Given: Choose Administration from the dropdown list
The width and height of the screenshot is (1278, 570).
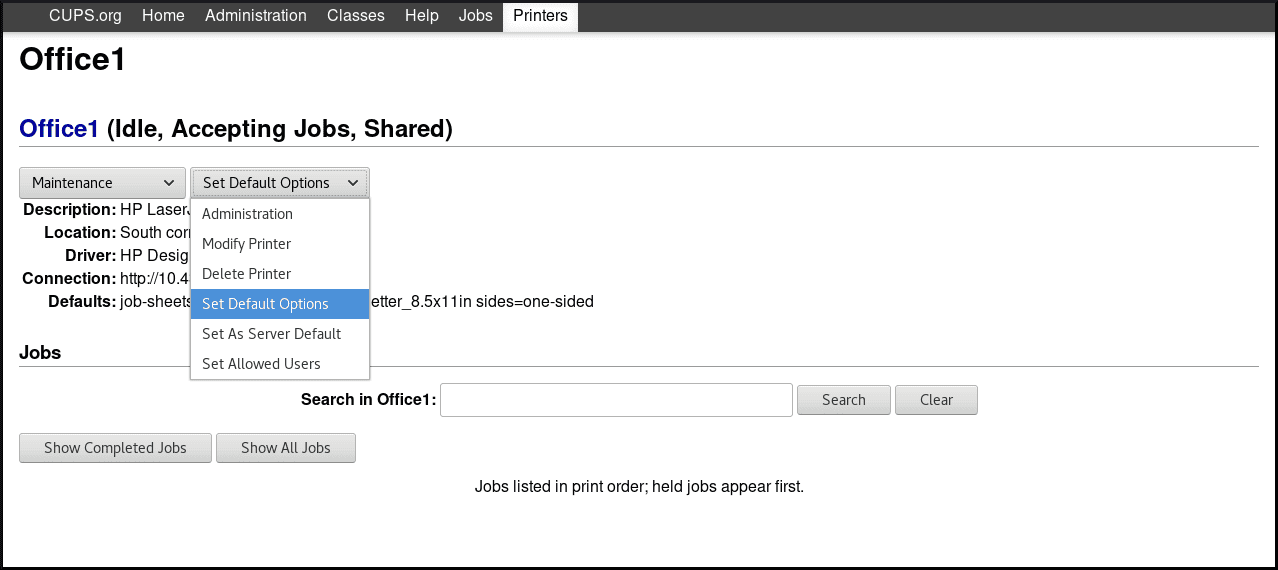Looking at the screenshot, I should tap(247, 214).
